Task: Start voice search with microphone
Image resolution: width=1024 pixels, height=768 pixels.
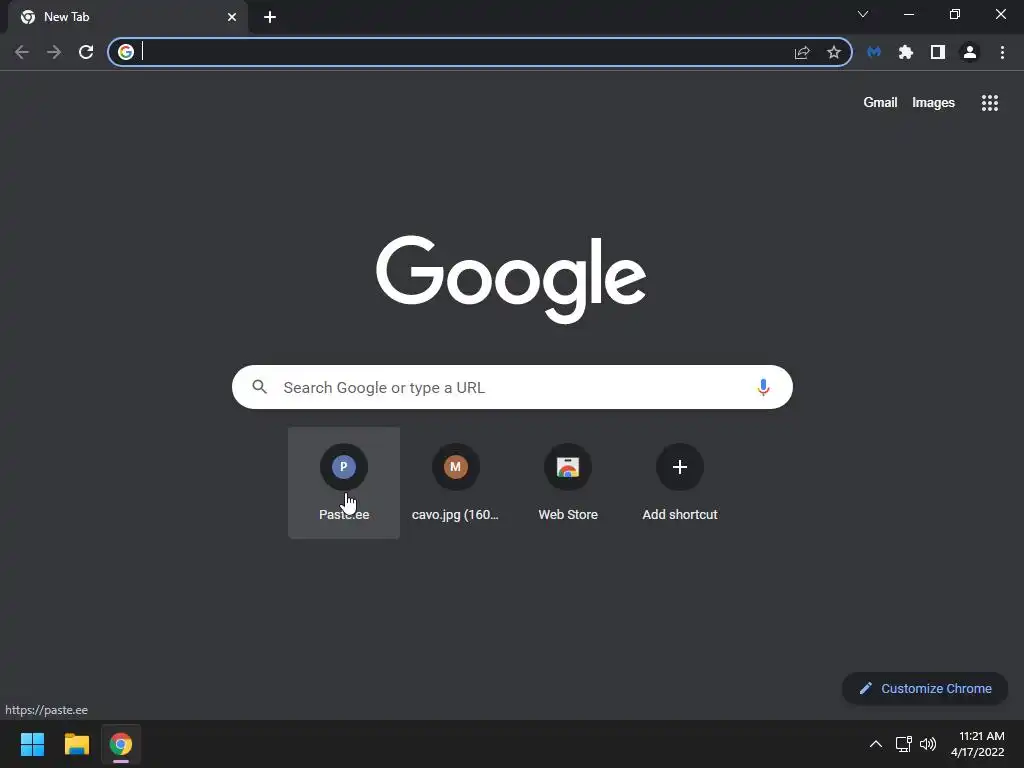Action: (763, 387)
